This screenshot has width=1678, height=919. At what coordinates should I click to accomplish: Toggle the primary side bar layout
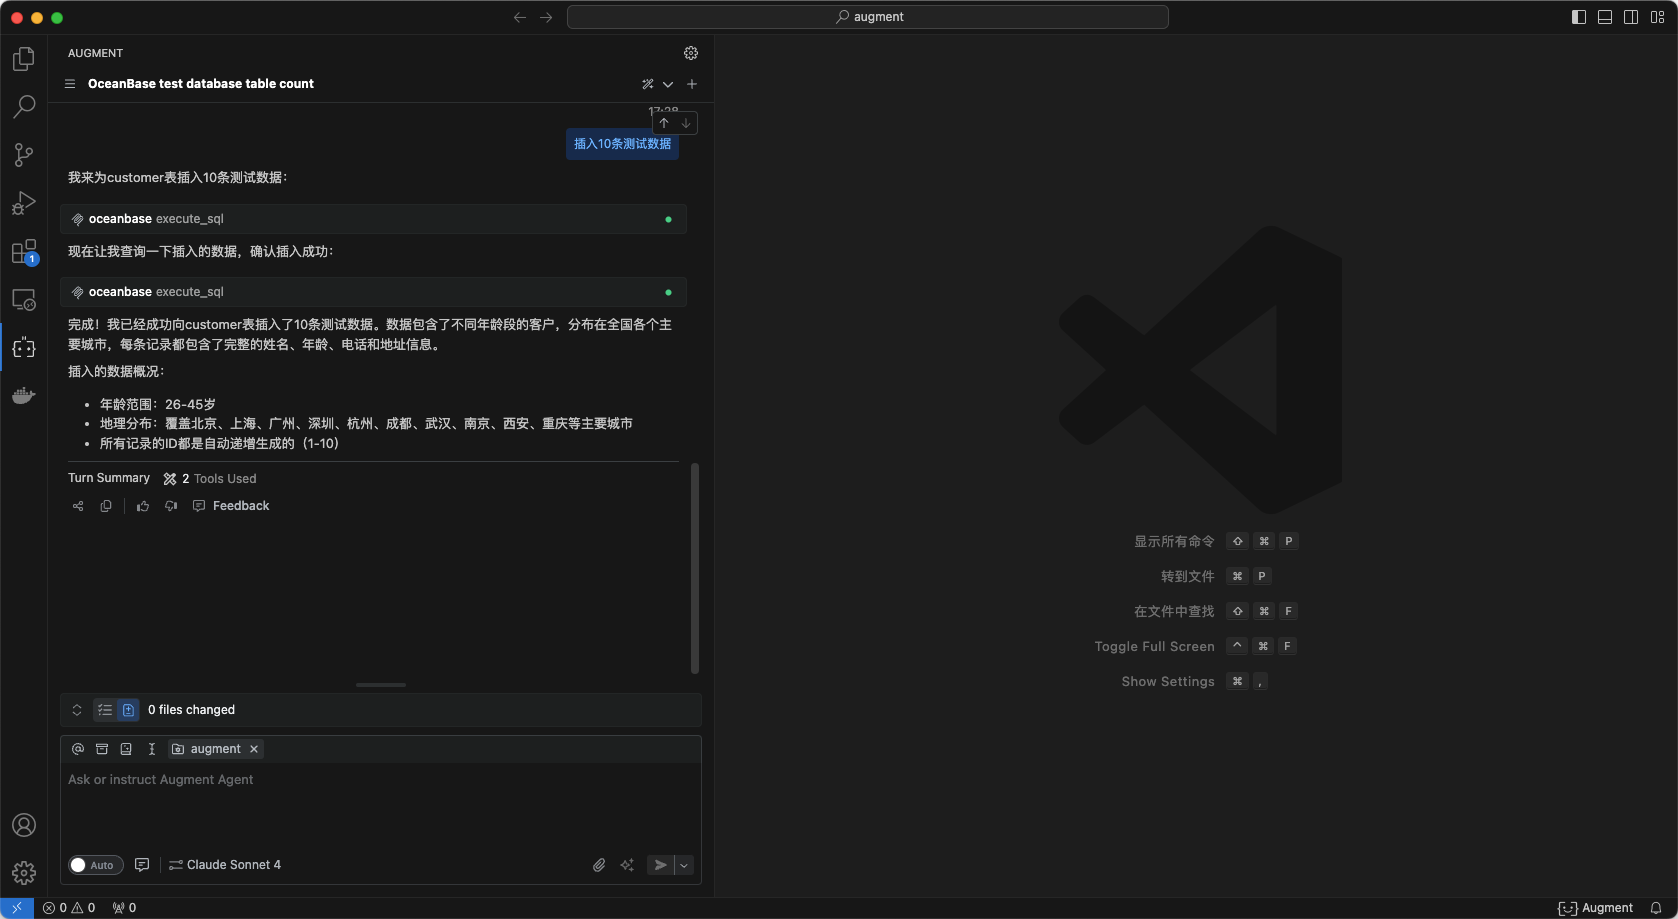(x=1579, y=17)
